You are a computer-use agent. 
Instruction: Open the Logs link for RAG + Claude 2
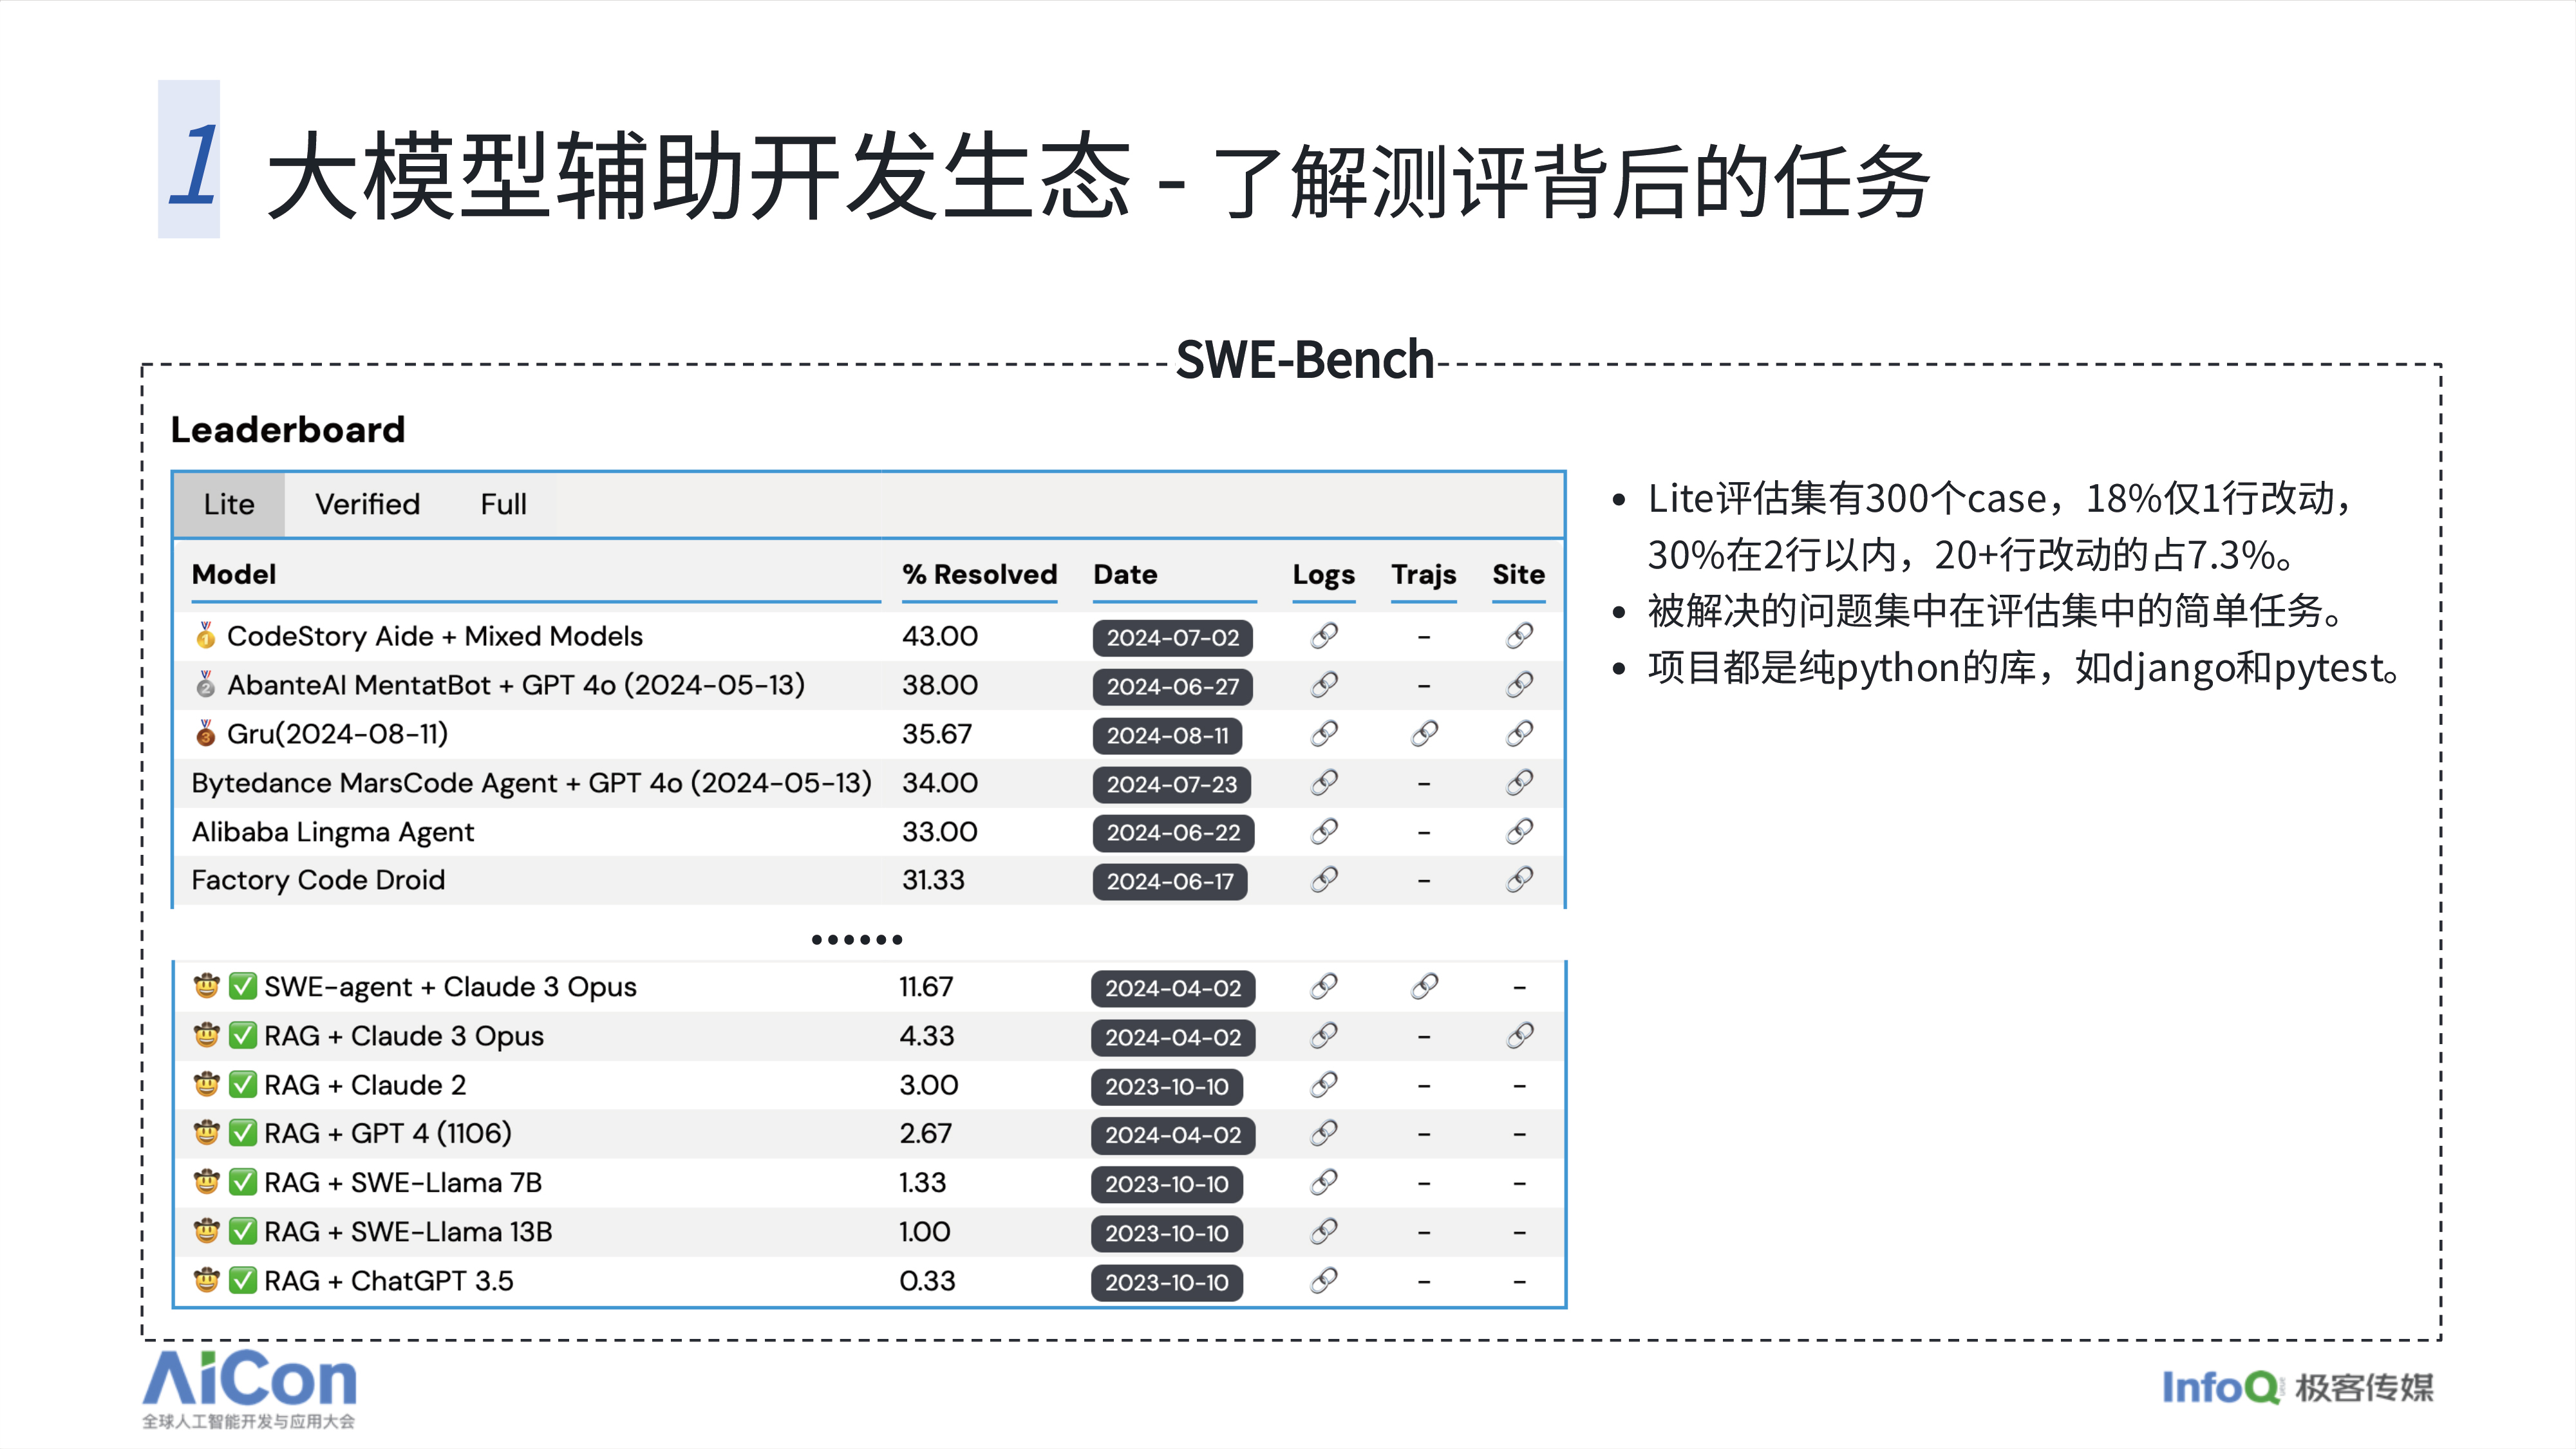point(1324,1085)
